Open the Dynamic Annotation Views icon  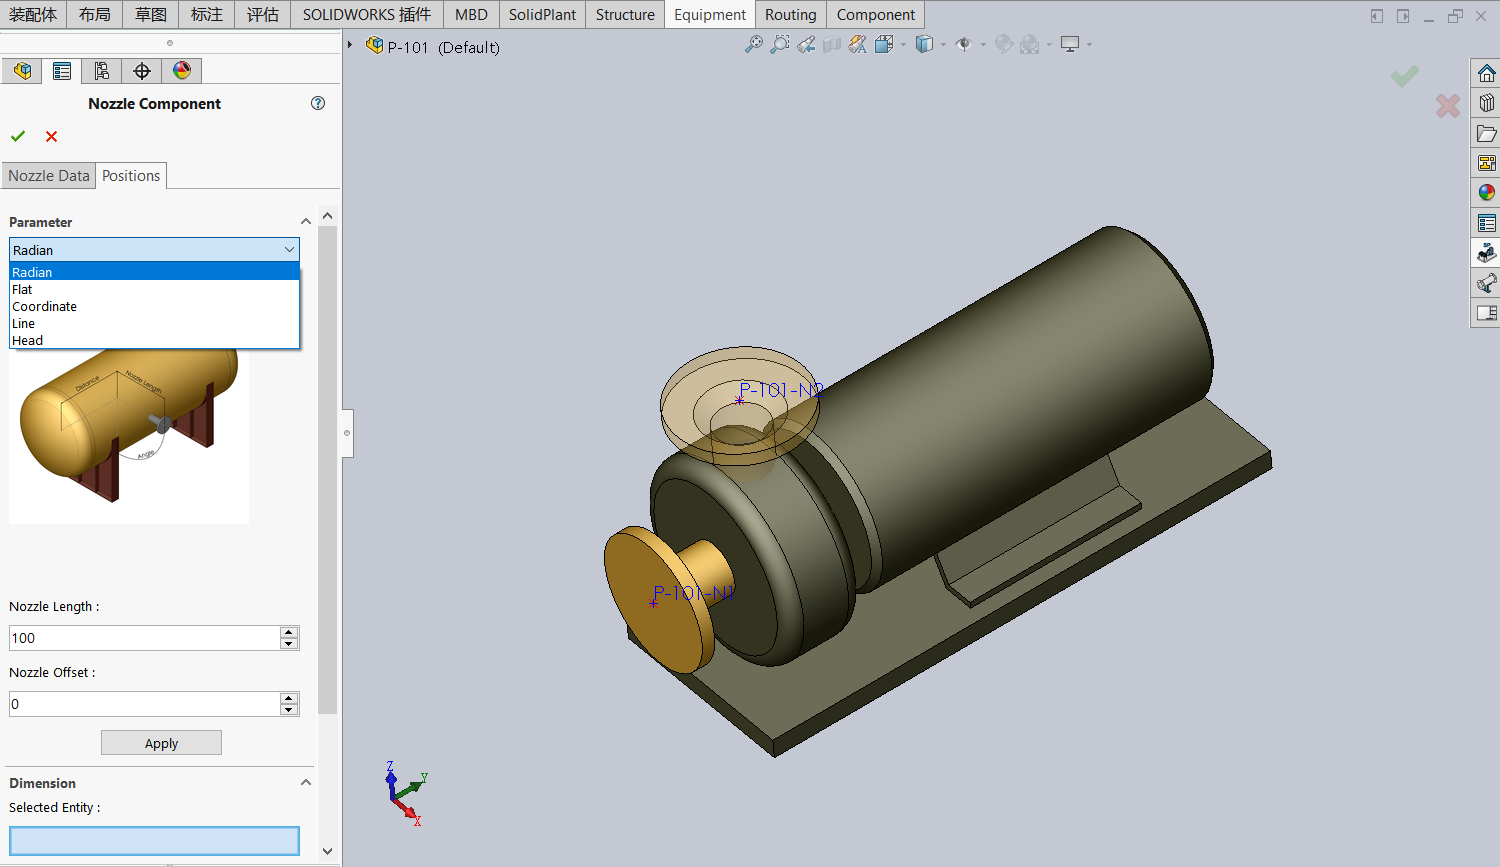[x=858, y=44]
